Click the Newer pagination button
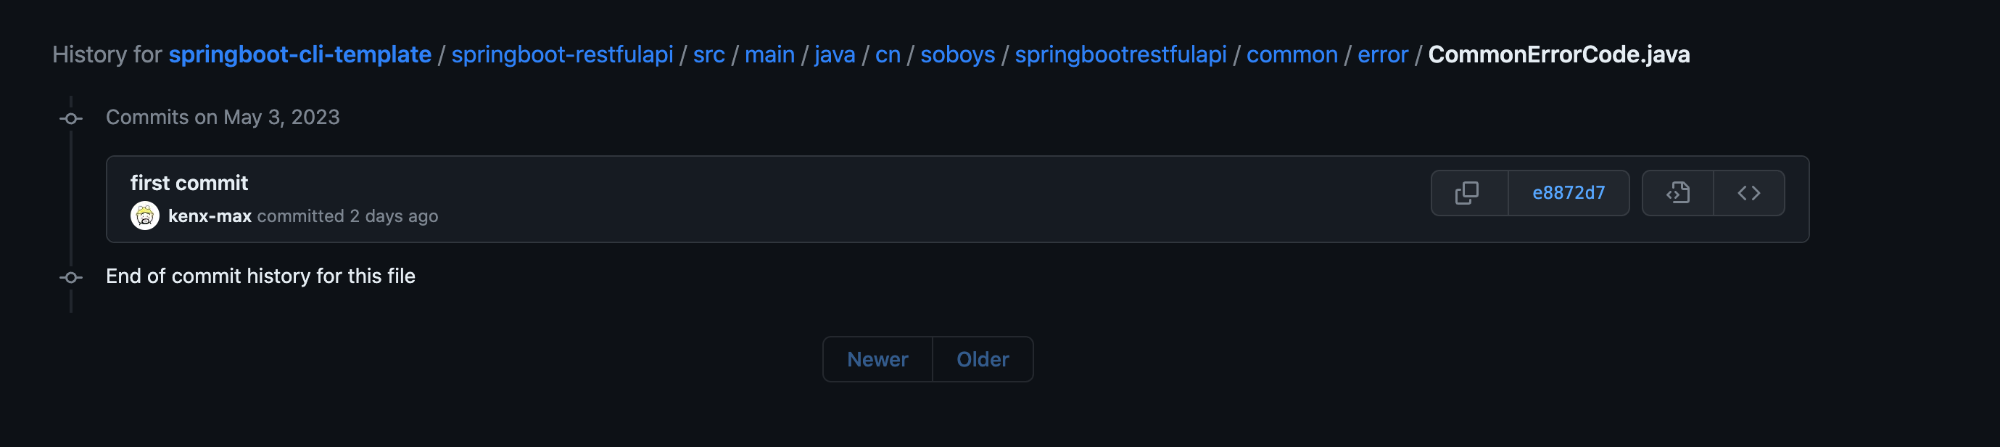Image resolution: width=2000 pixels, height=447 pixels. [878, 359]
